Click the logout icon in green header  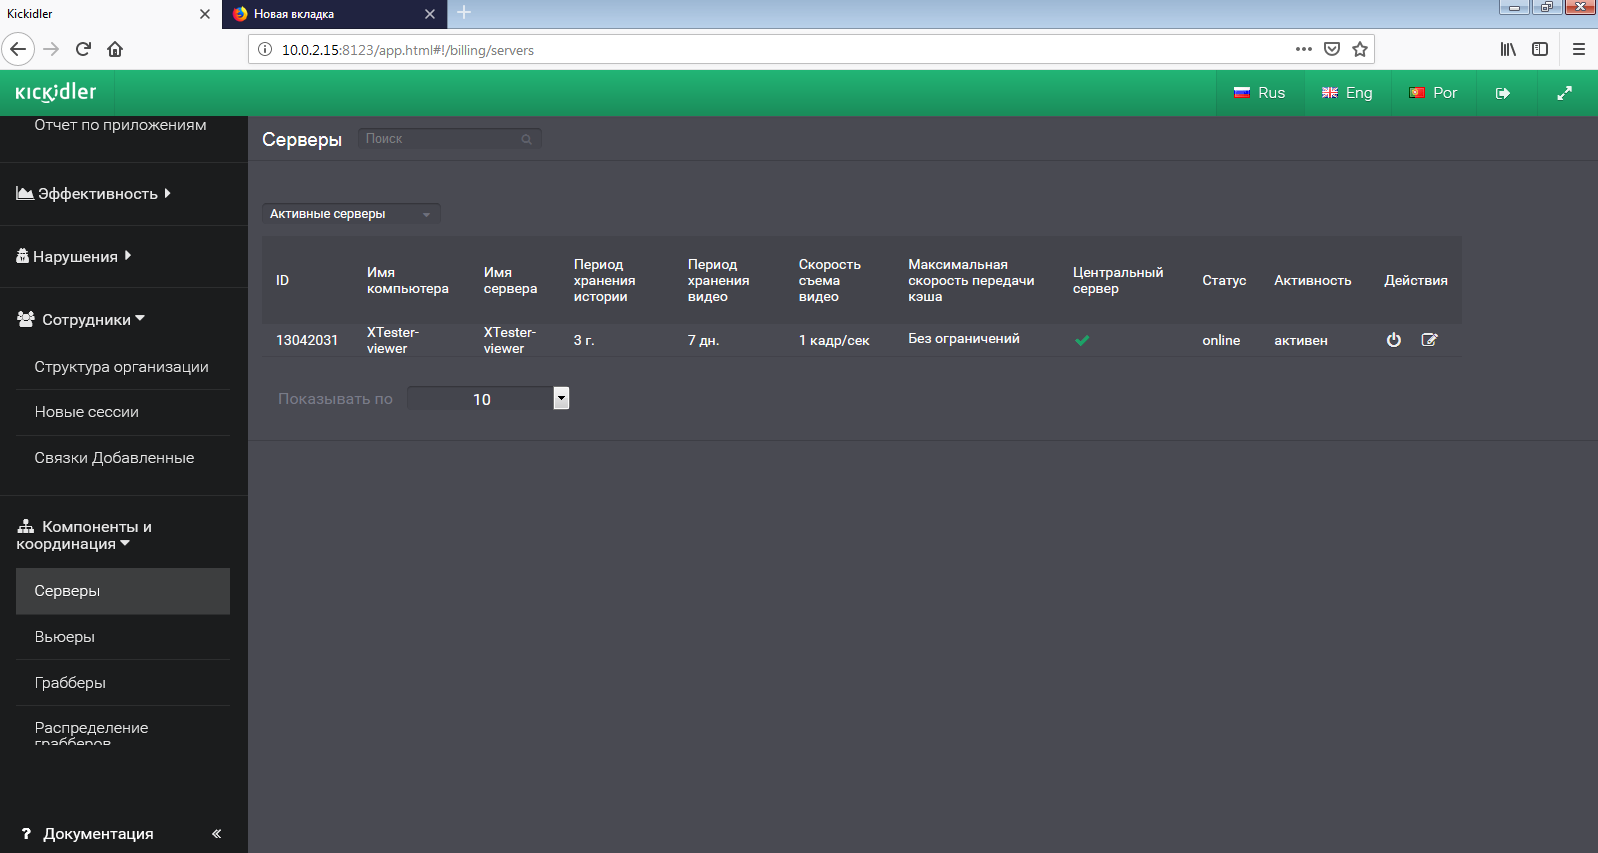pyautogui.click(x=1502, y=93)
